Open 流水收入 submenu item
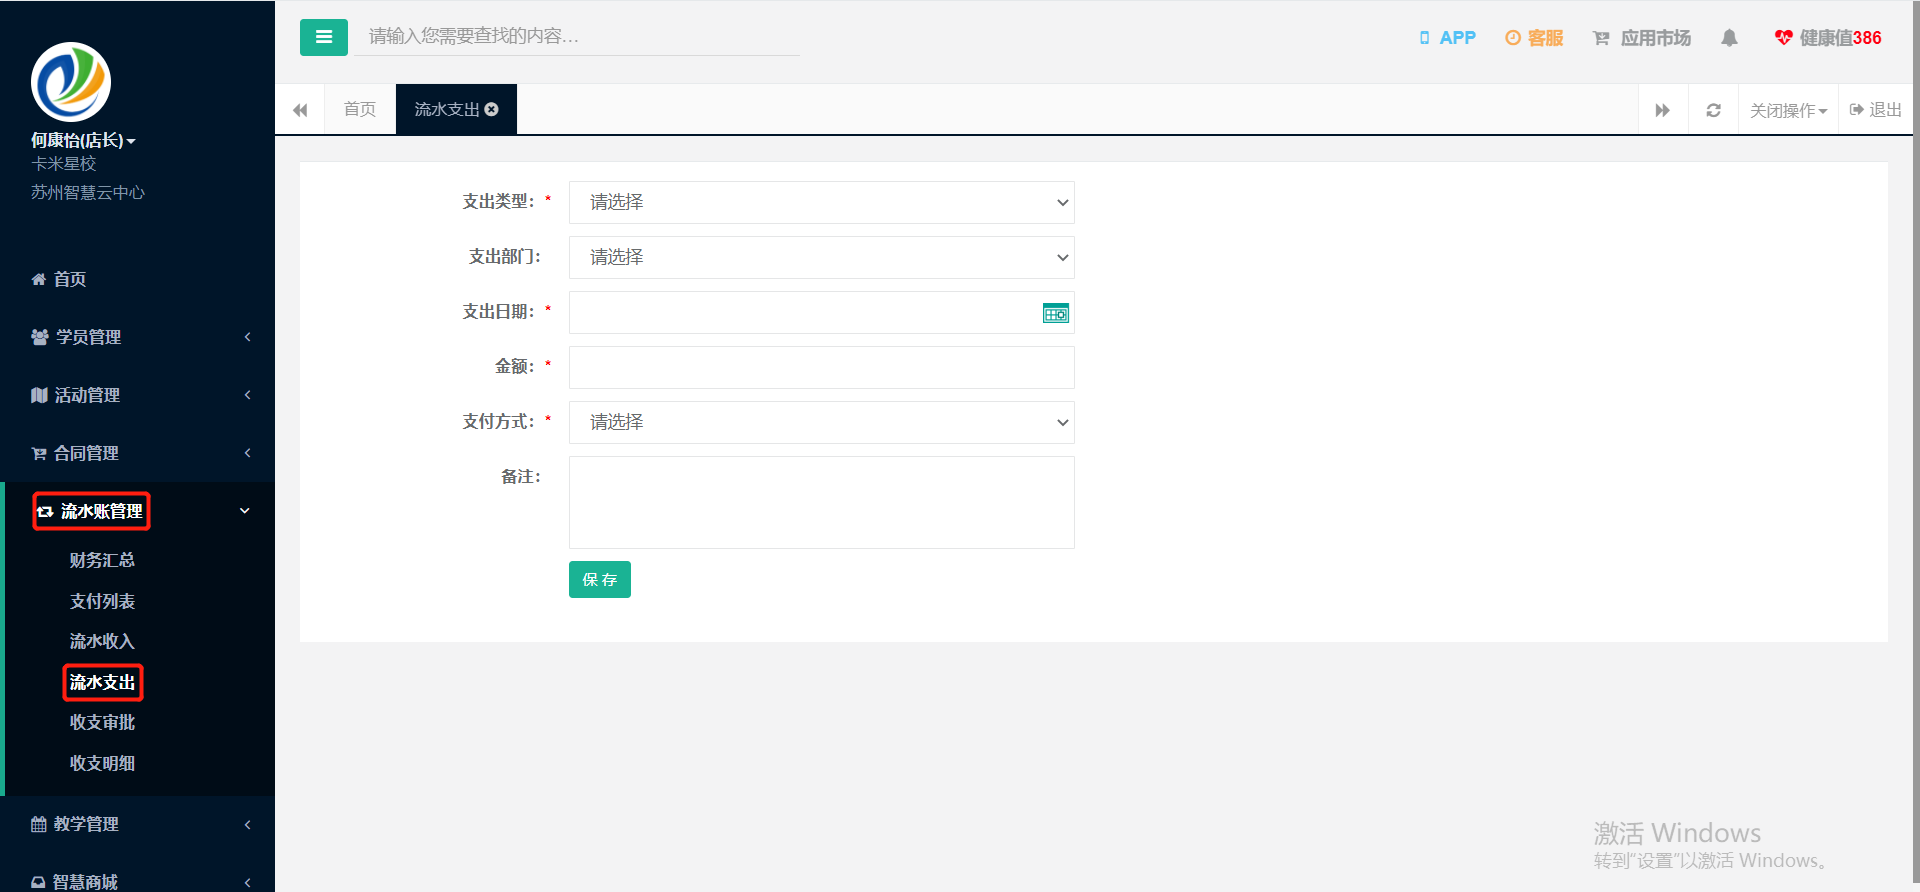 [x=102, y=641]
